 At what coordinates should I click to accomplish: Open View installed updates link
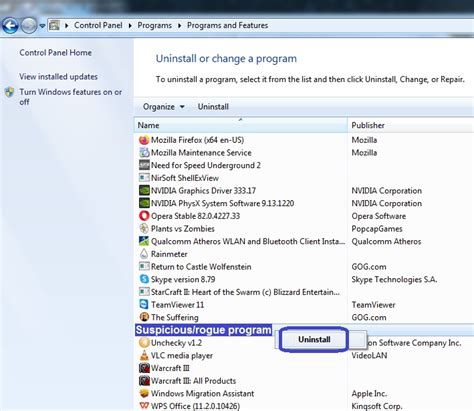58,77
